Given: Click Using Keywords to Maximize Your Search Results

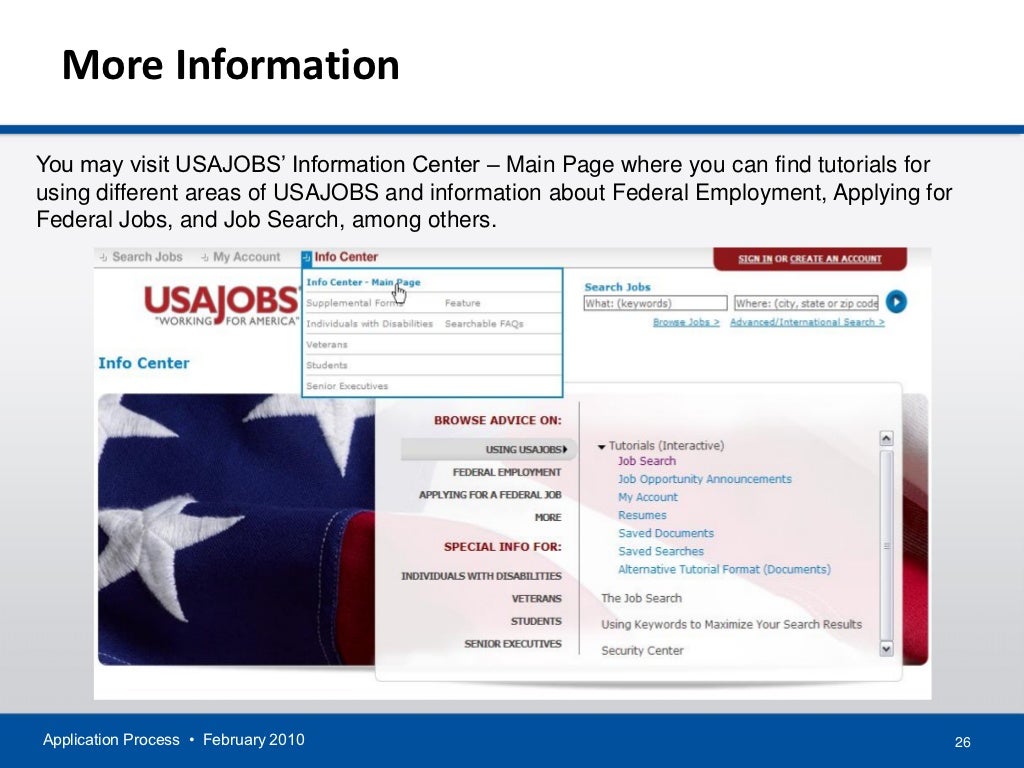Looking at the screenshot, I should pos(731,624).
